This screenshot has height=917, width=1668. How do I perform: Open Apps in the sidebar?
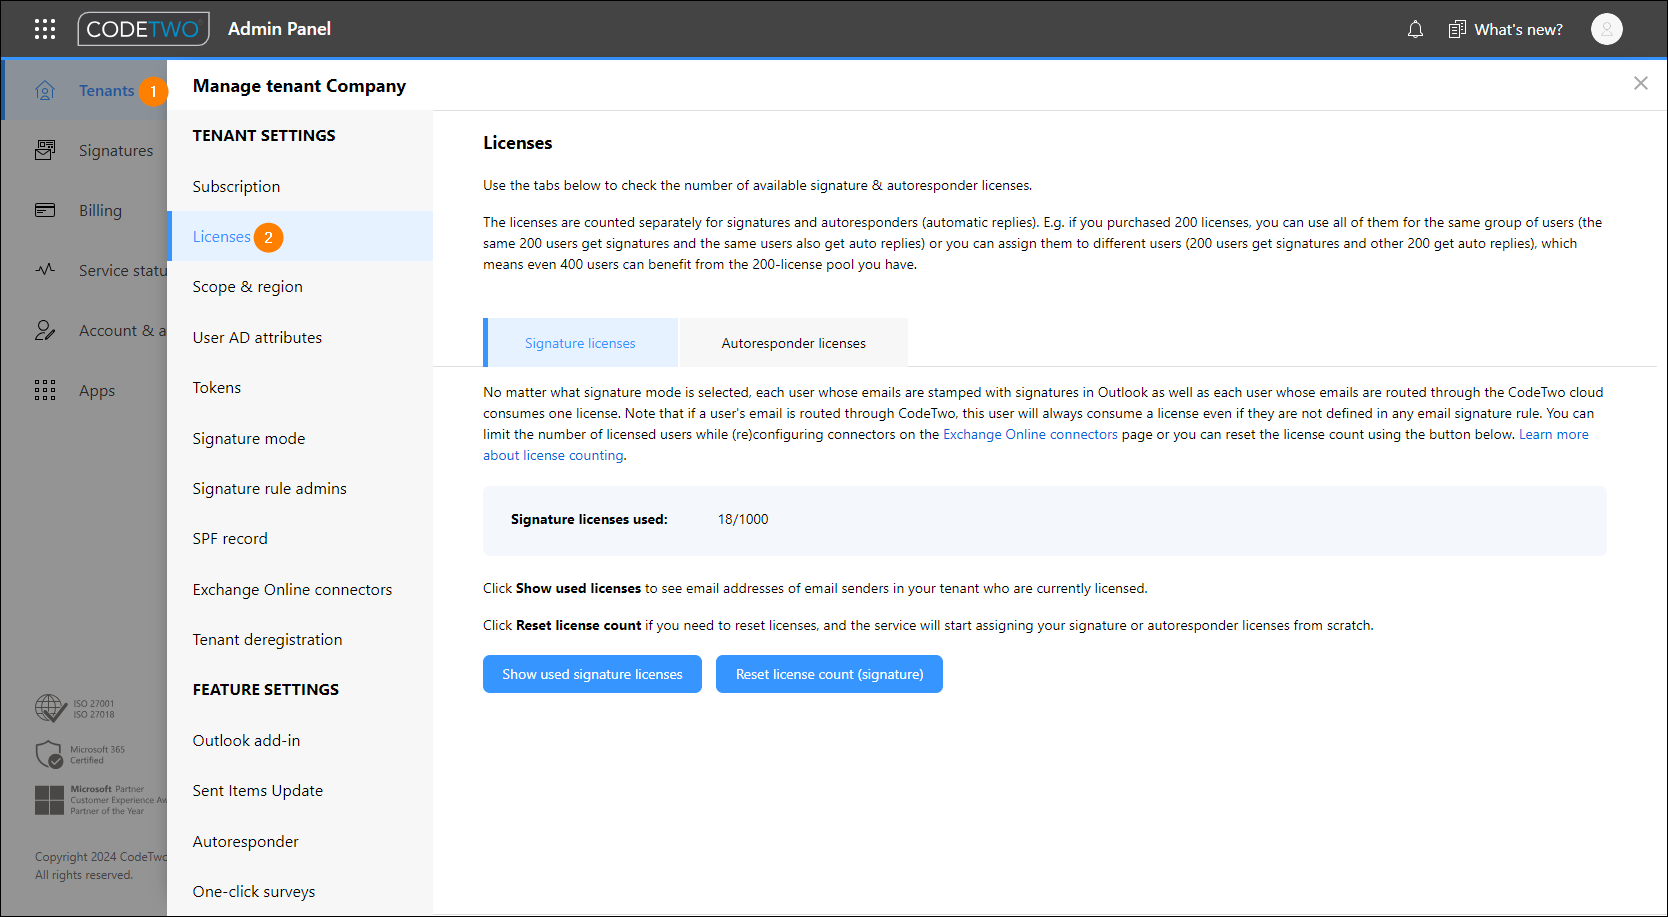click(x=97, y=391)
